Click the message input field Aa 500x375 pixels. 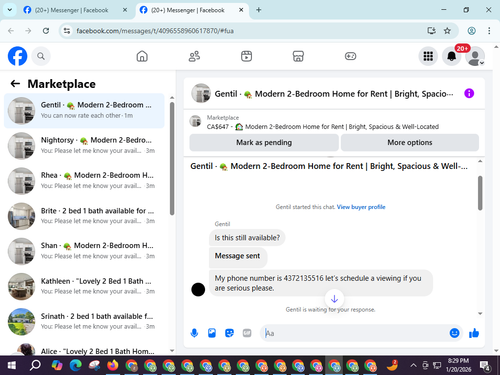point(355,333)
